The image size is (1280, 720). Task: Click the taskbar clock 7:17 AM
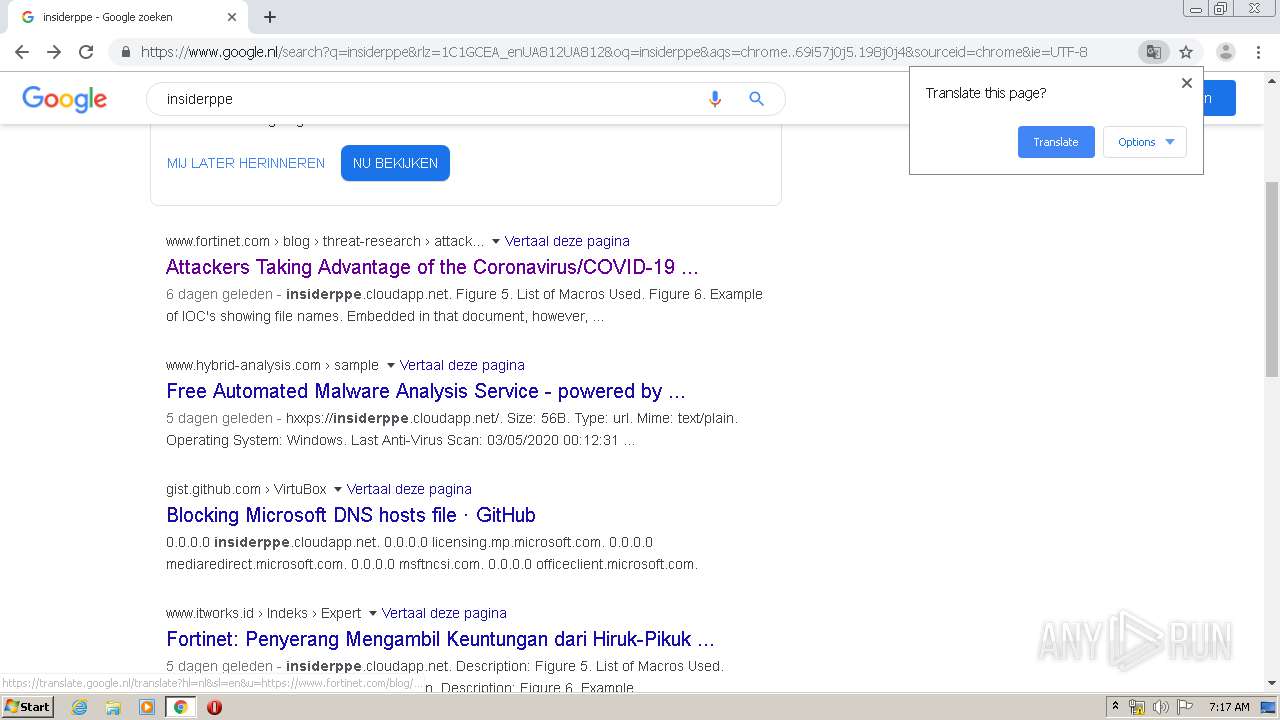1229,707
